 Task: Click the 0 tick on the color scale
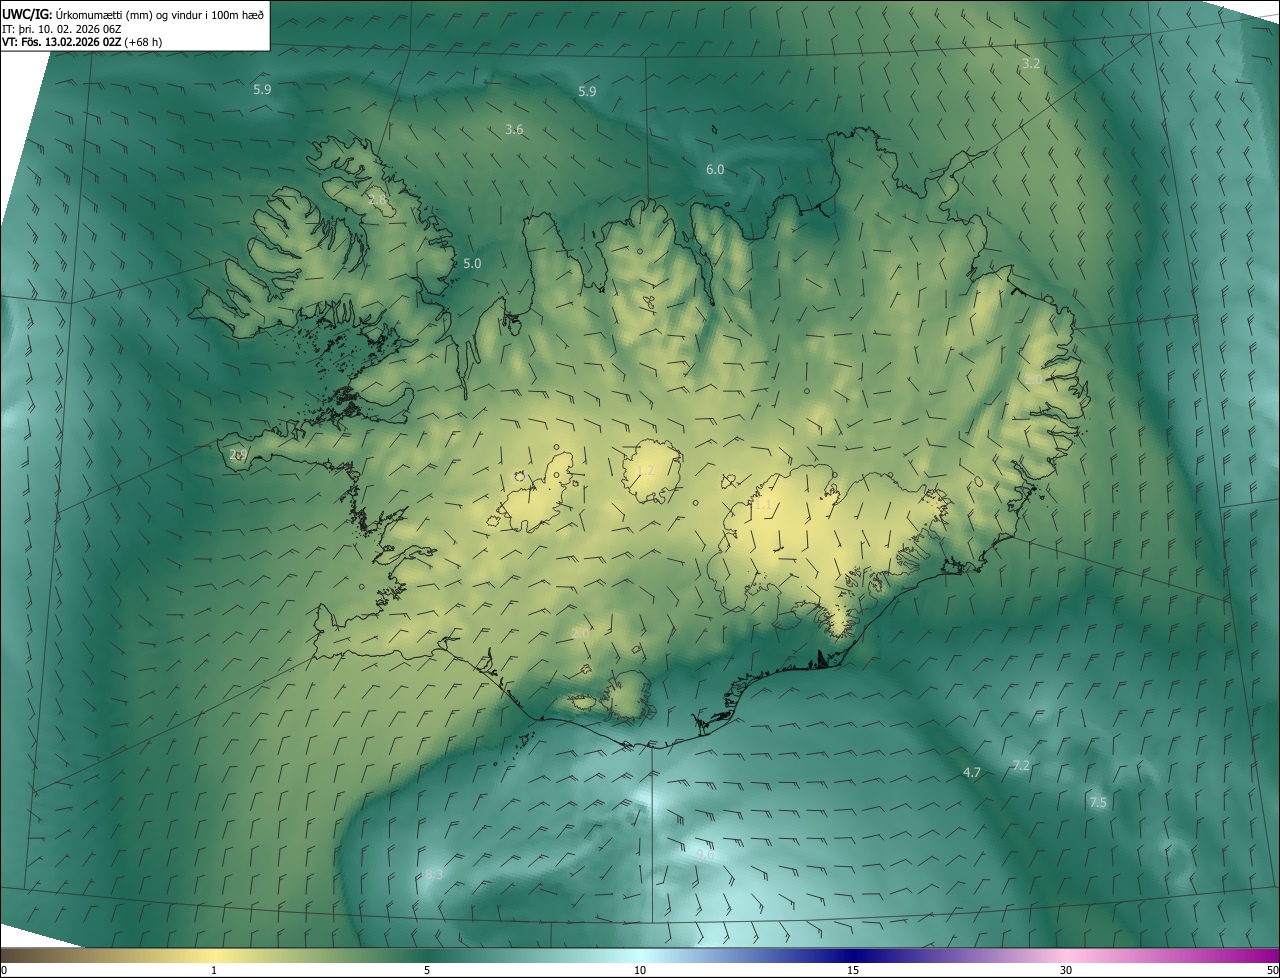click(x=4, y=970)
